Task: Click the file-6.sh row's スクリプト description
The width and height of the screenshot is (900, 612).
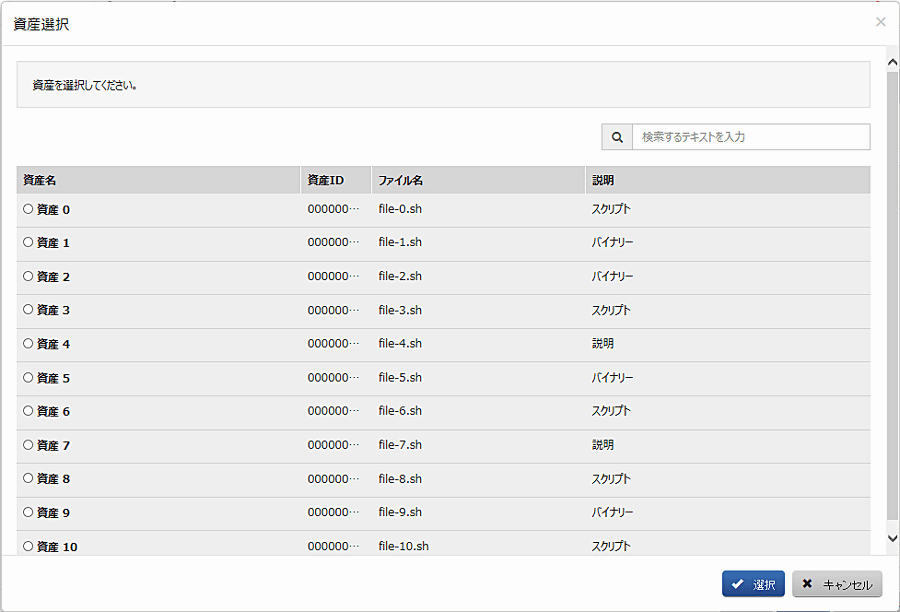Action: coord(611,411)
